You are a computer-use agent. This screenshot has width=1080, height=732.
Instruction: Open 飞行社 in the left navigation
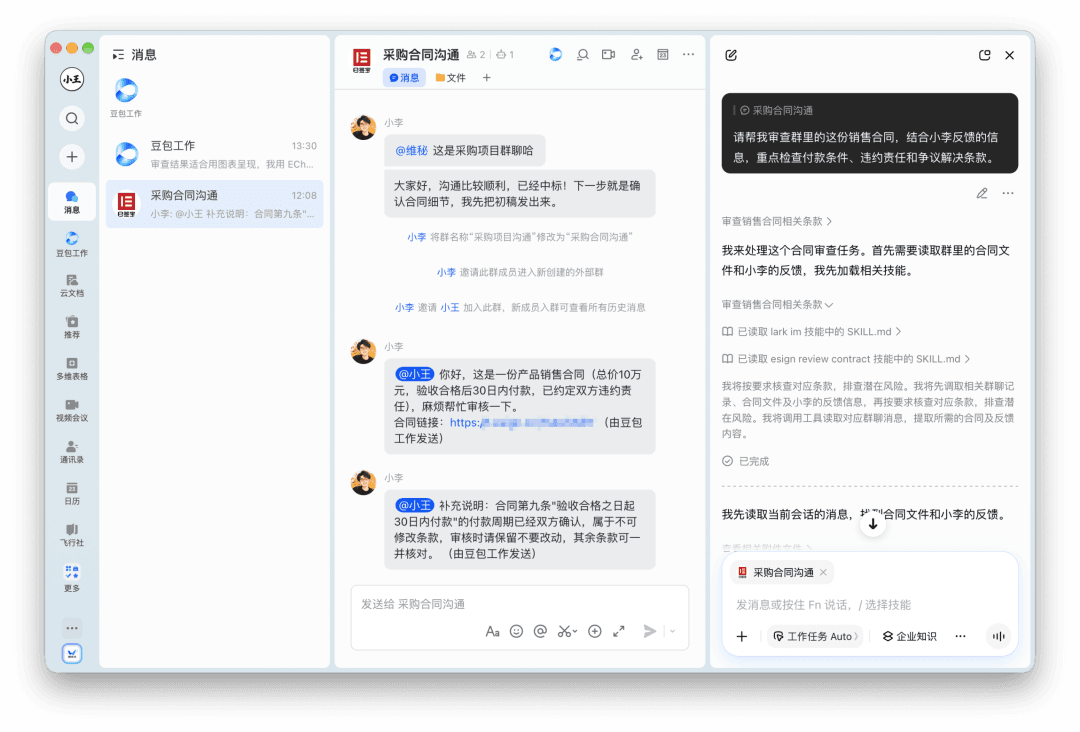click(72, 535)
